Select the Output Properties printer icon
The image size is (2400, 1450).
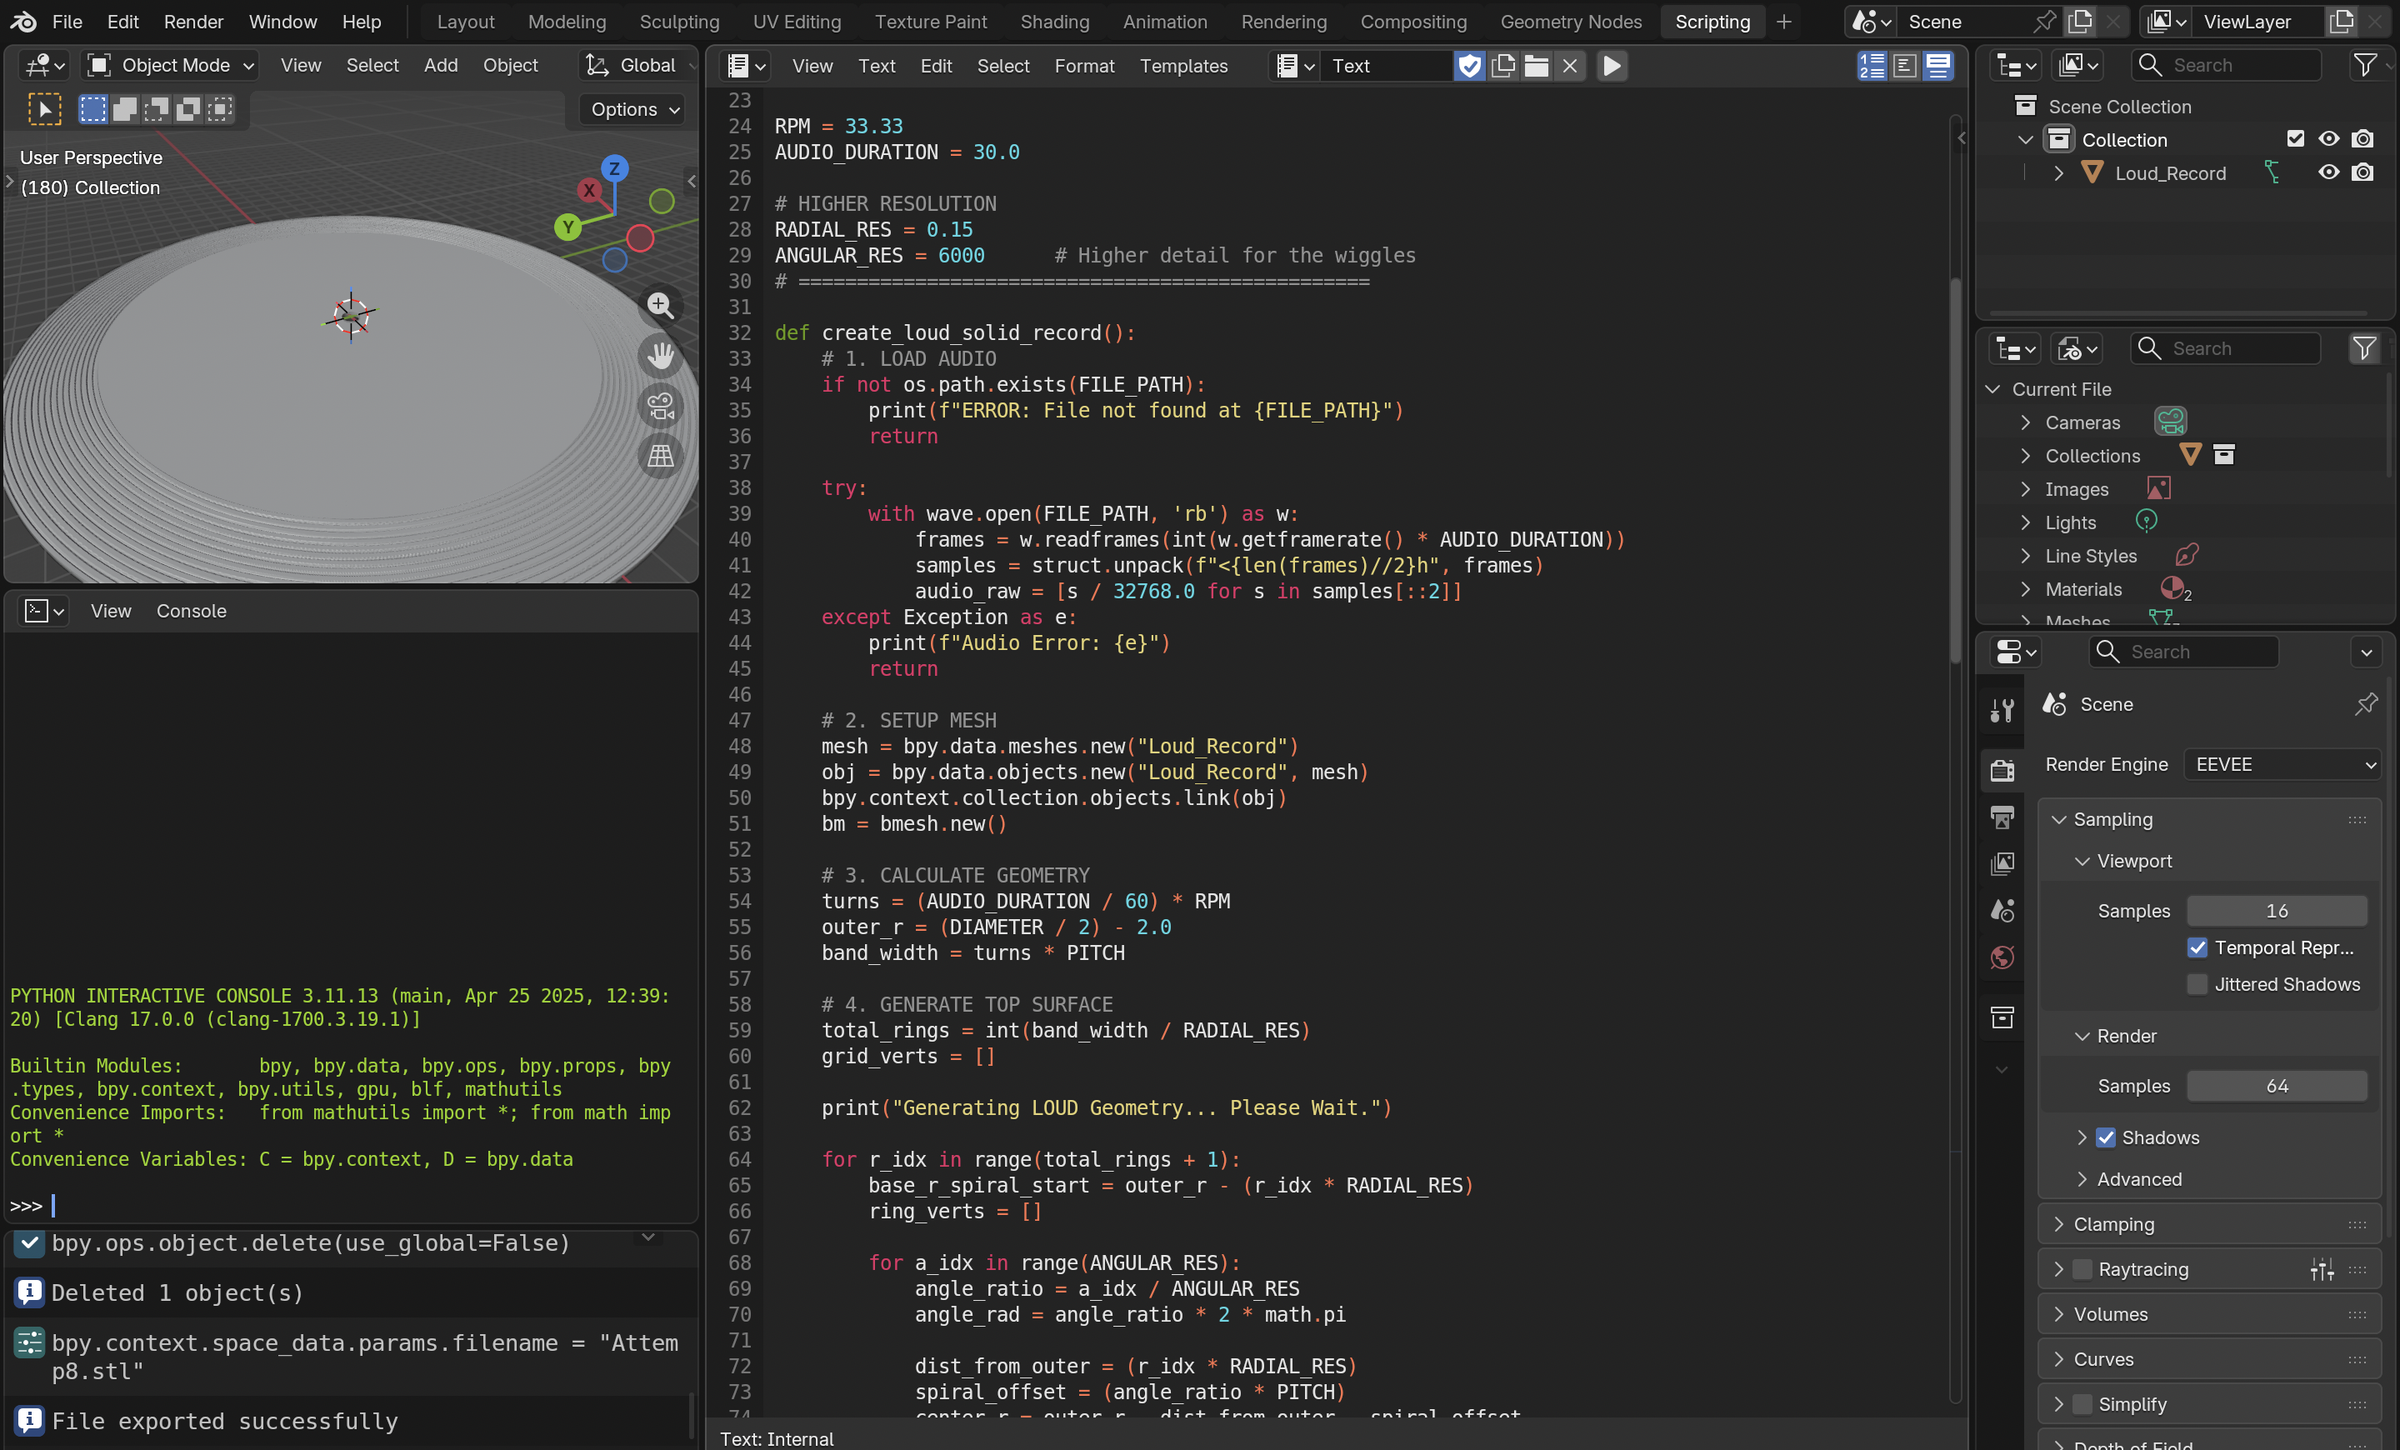tap(2003, 817)
